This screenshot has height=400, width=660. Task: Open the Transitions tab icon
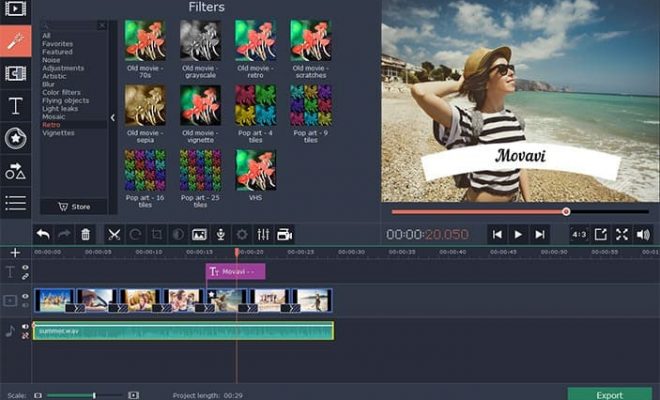15,73
